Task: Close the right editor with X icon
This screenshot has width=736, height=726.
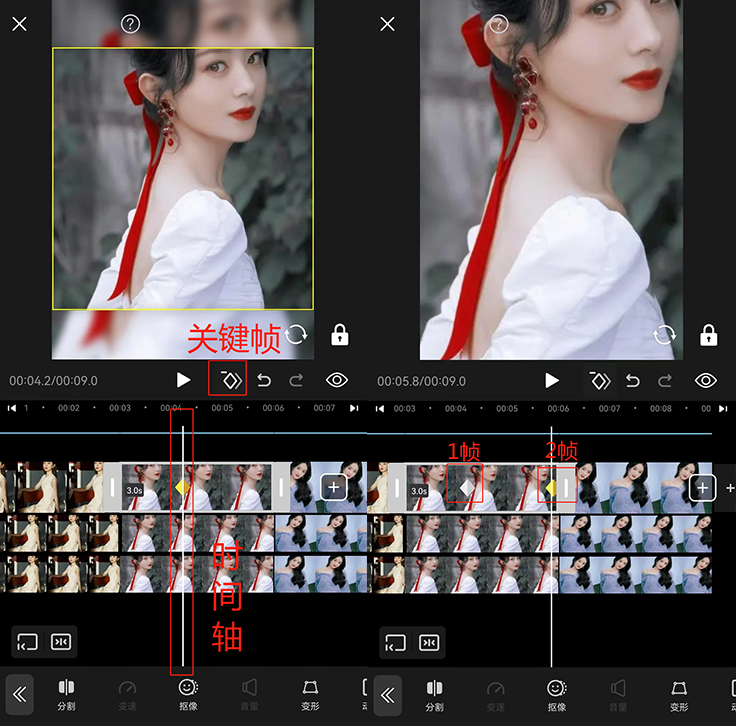Action: (387, 24)
